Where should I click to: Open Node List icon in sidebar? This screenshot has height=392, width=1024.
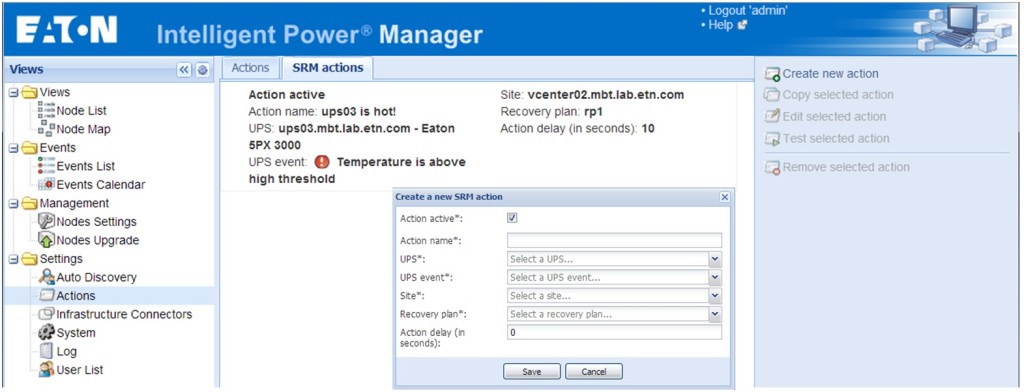coord(47,111)
